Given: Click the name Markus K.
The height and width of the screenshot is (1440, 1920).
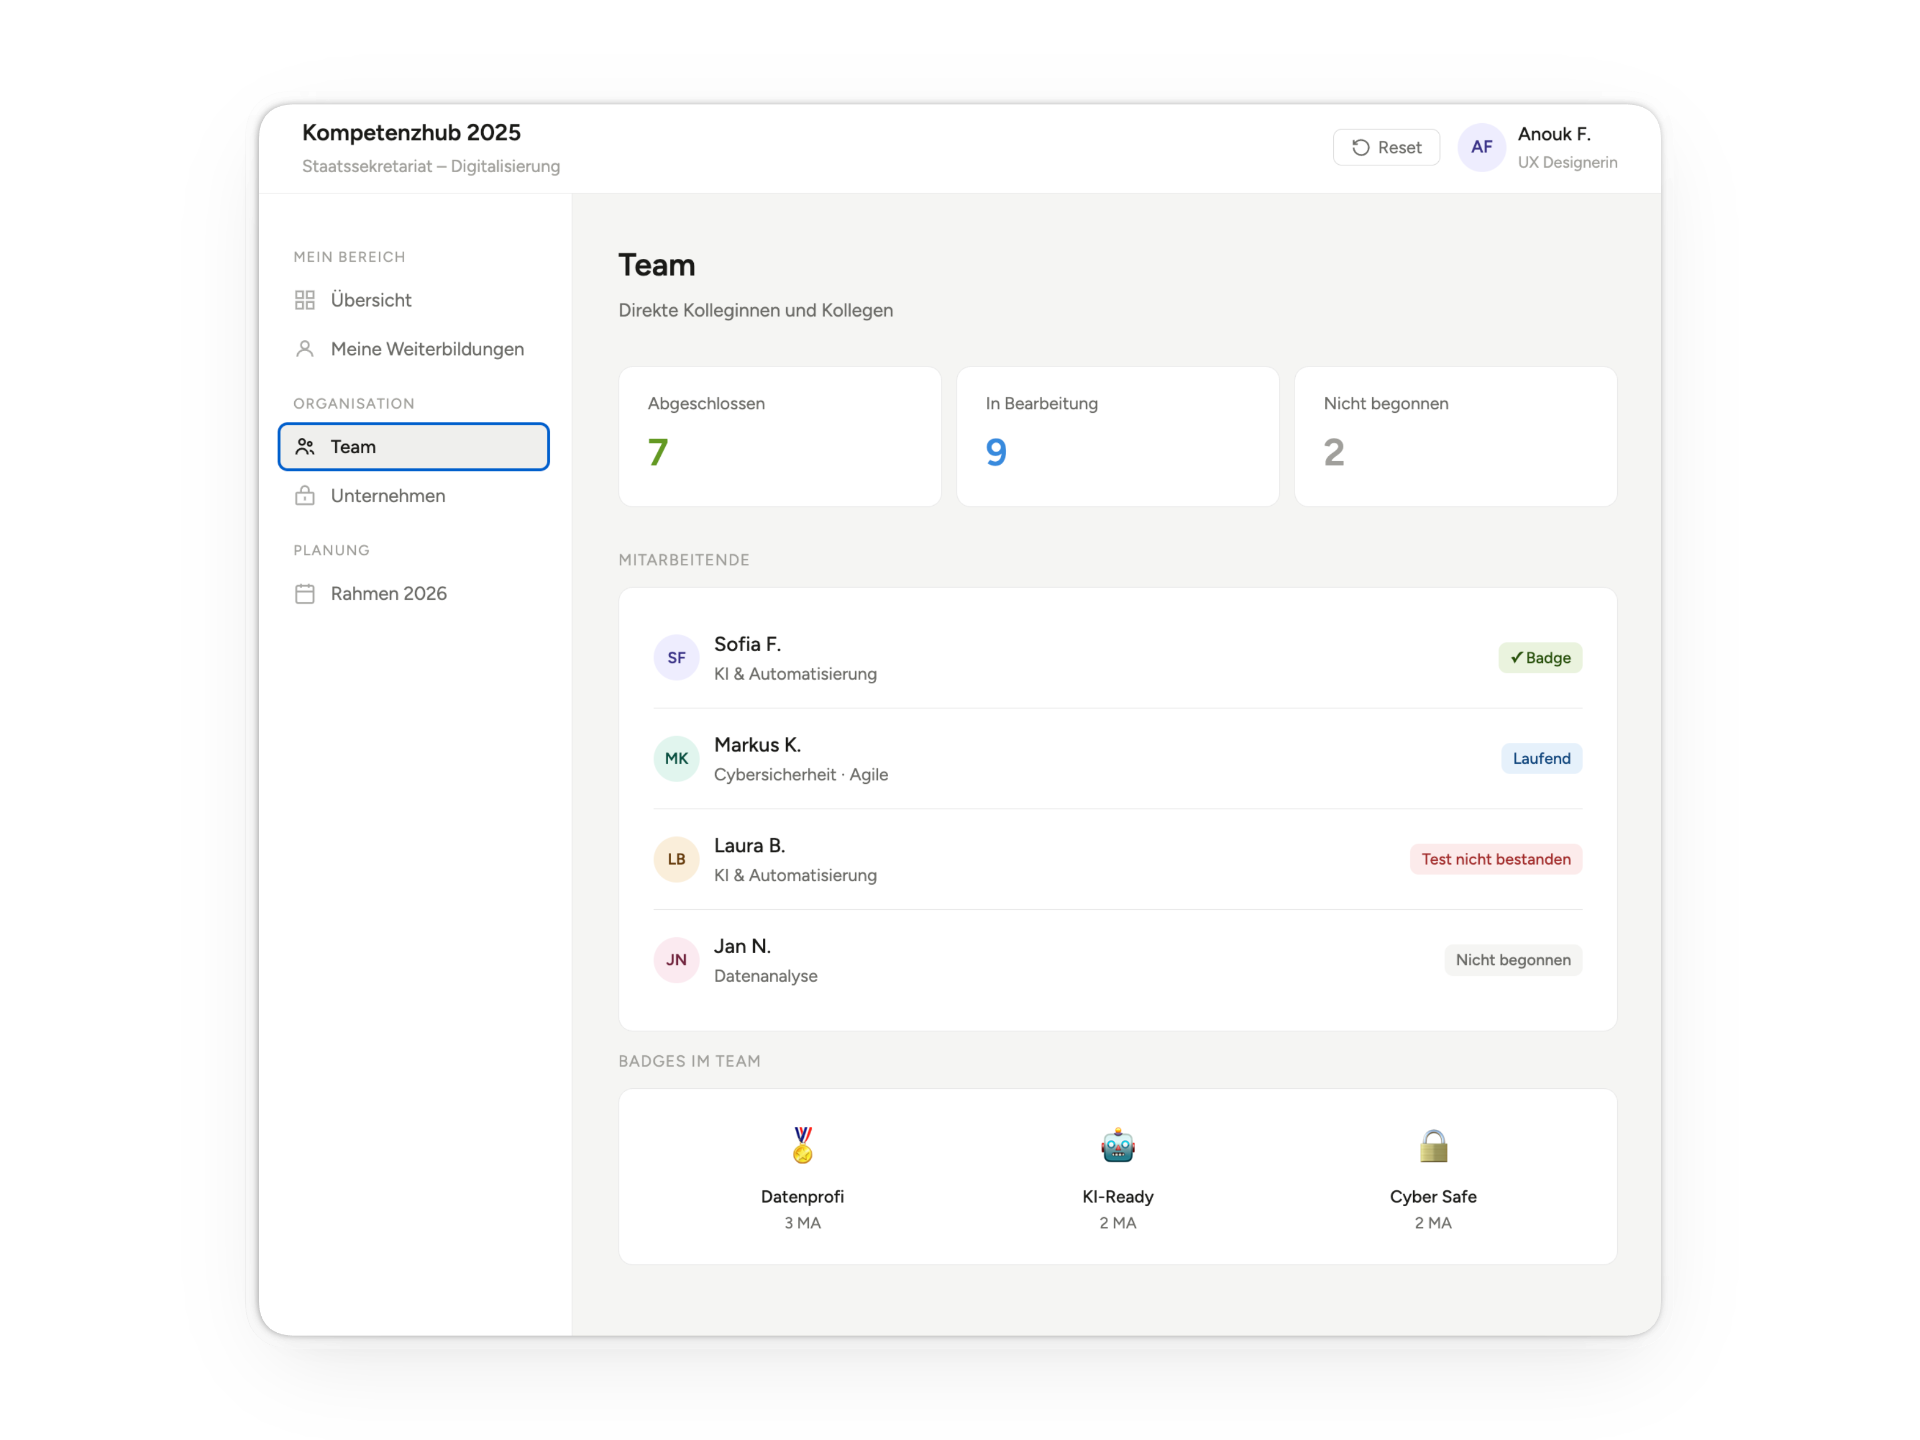Looking at the screenshot, I should pyautogui.click(x=757, y=745).
